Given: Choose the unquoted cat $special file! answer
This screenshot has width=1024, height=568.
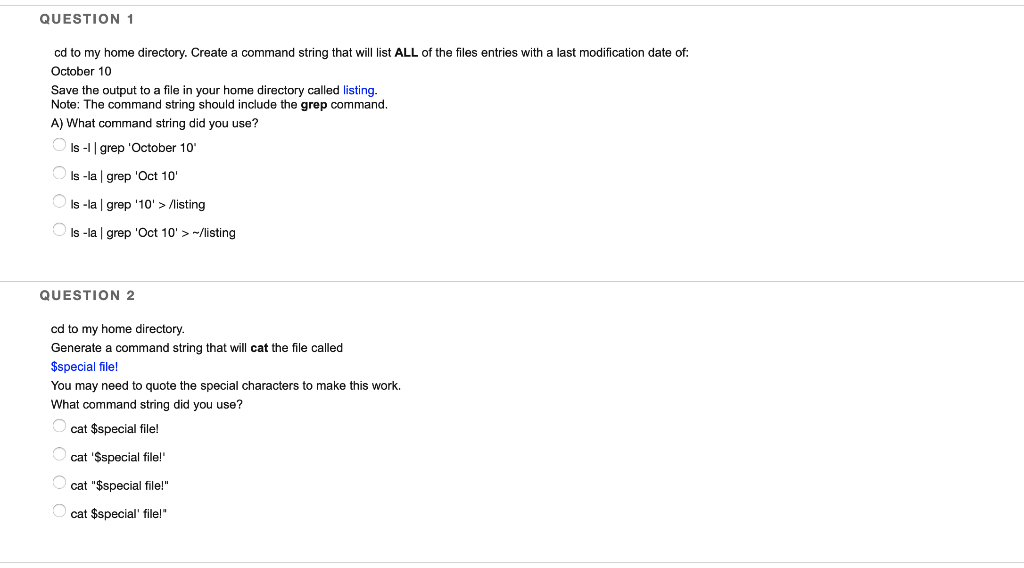Looking at the screenshot, I should (59, 426).
